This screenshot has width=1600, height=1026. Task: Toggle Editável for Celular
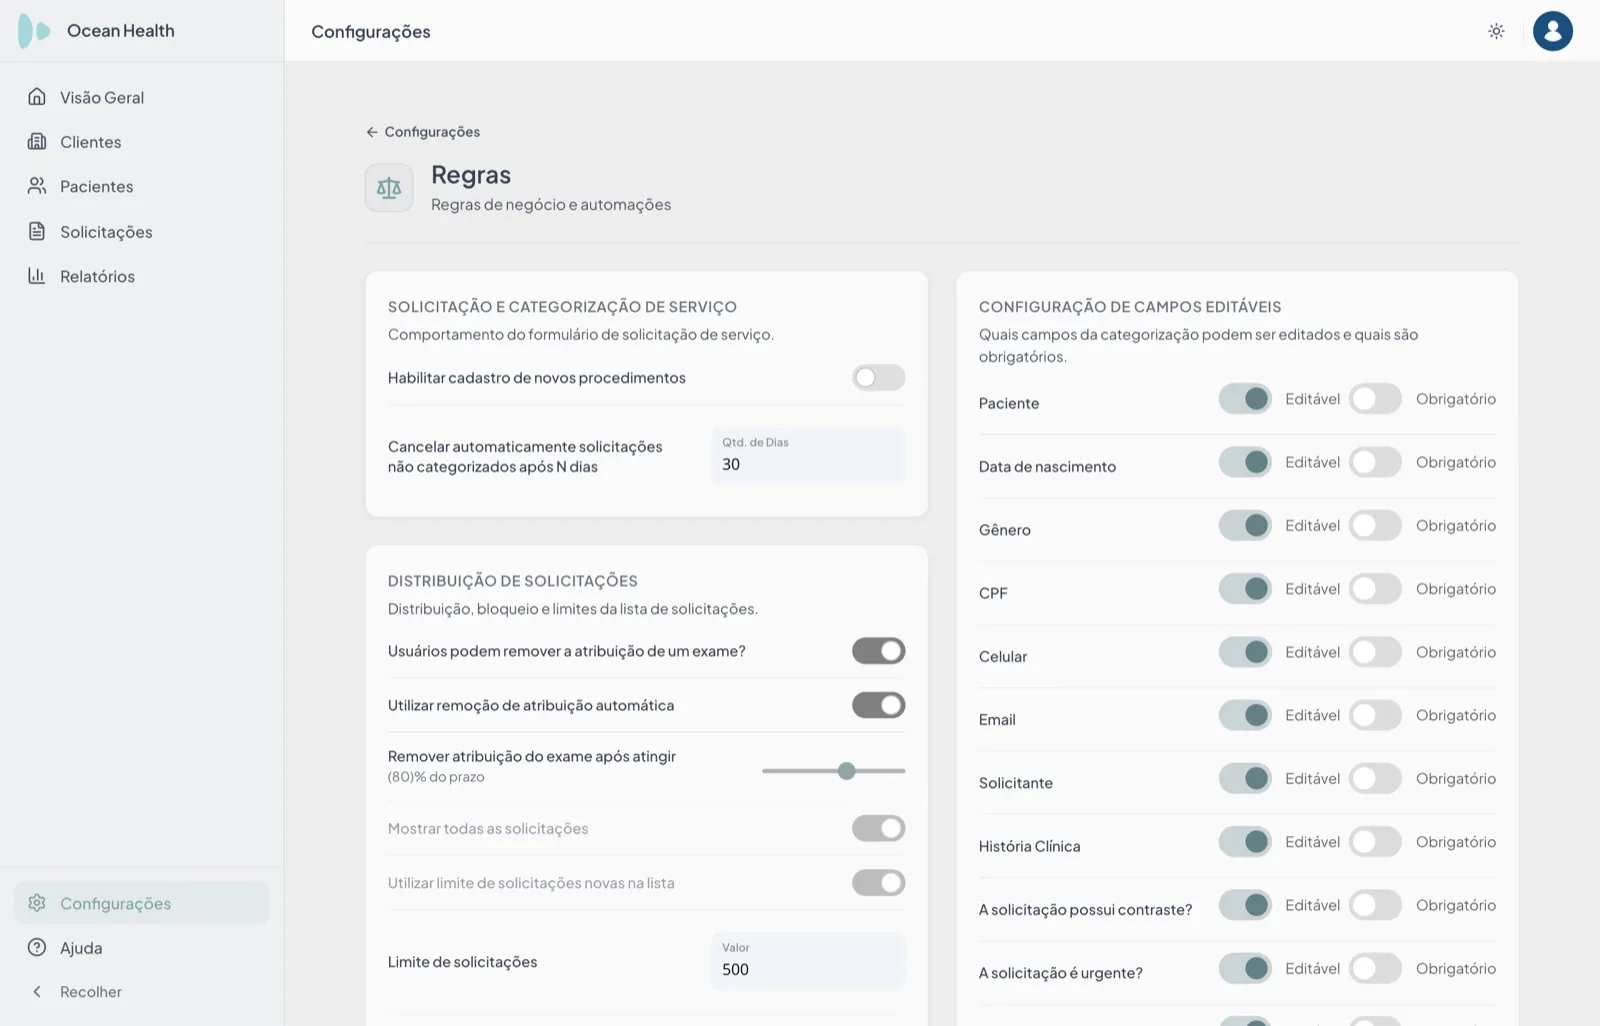pyautogui.click(x=1245, y=652)
